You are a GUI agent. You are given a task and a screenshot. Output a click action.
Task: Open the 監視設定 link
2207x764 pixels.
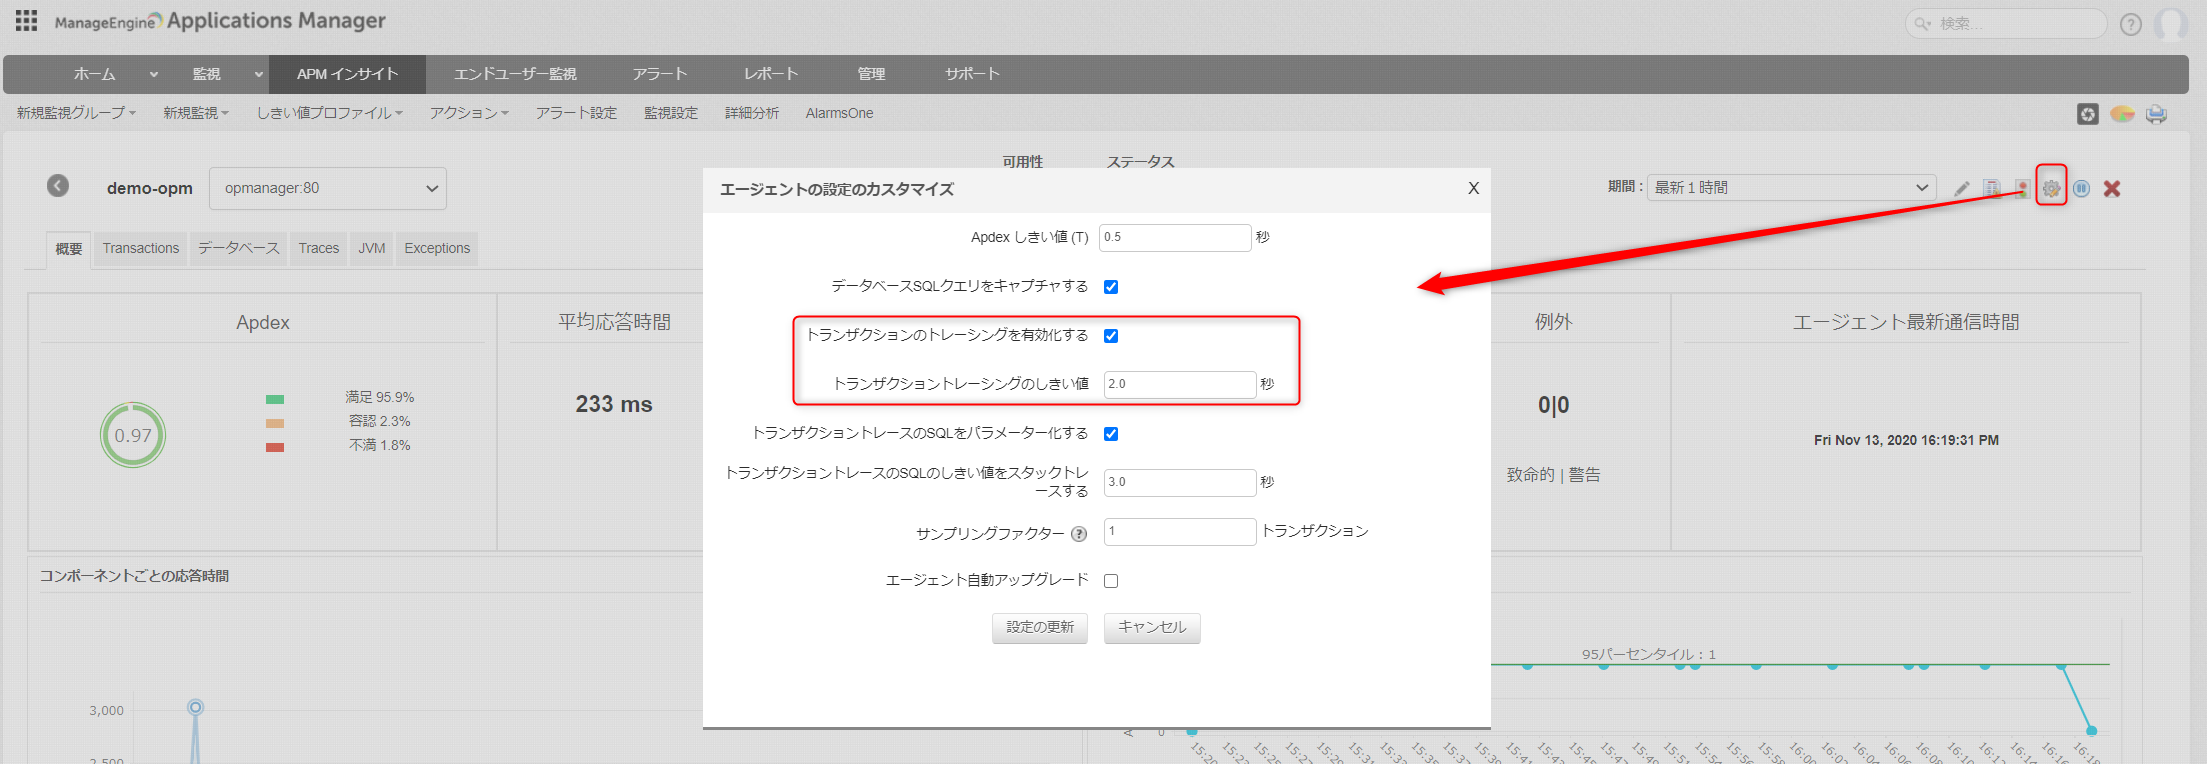[671, 113]
